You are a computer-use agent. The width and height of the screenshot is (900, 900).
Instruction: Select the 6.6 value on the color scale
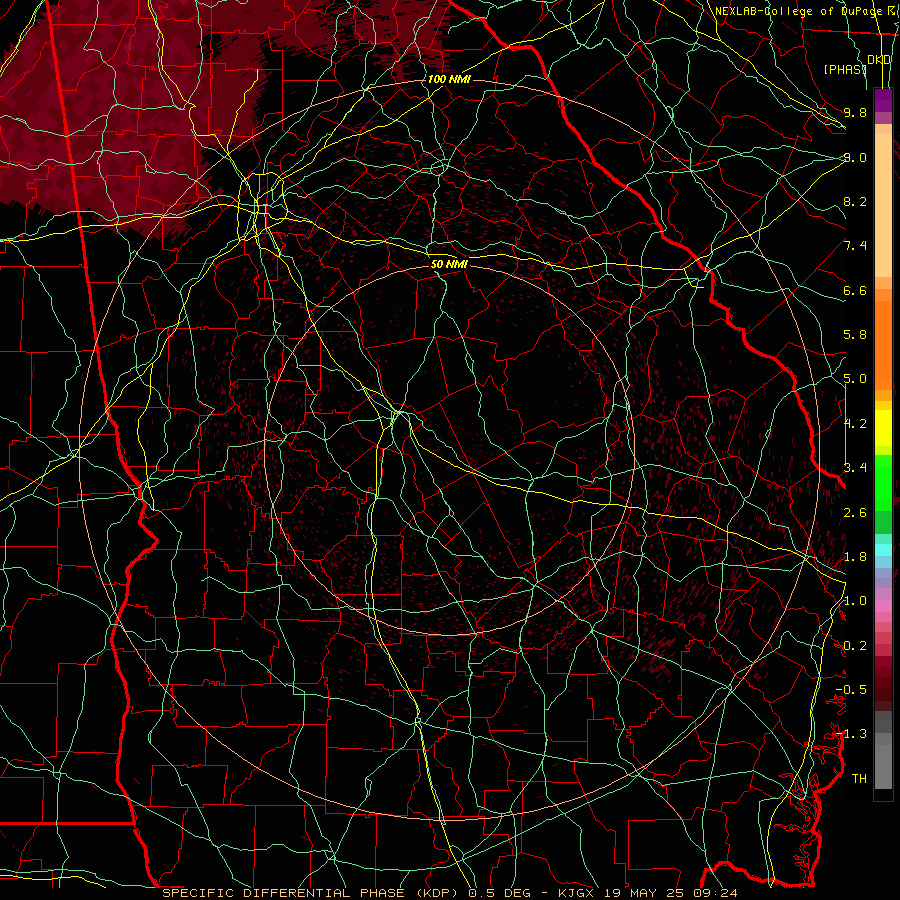[x=855, y=290]
